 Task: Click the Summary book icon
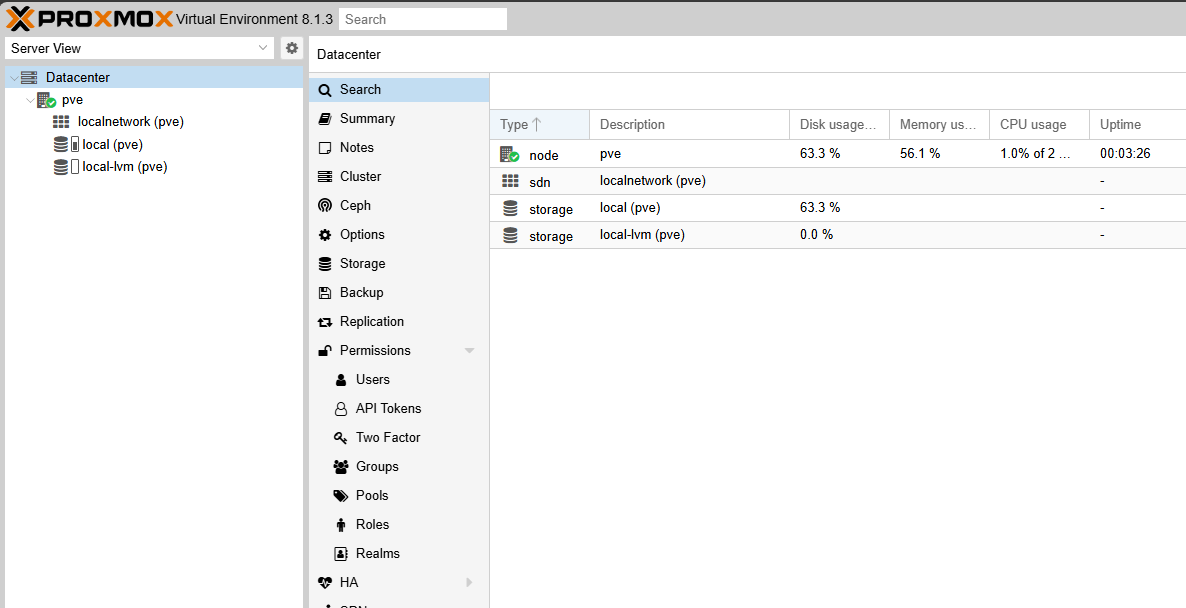(x=325, y=119)
